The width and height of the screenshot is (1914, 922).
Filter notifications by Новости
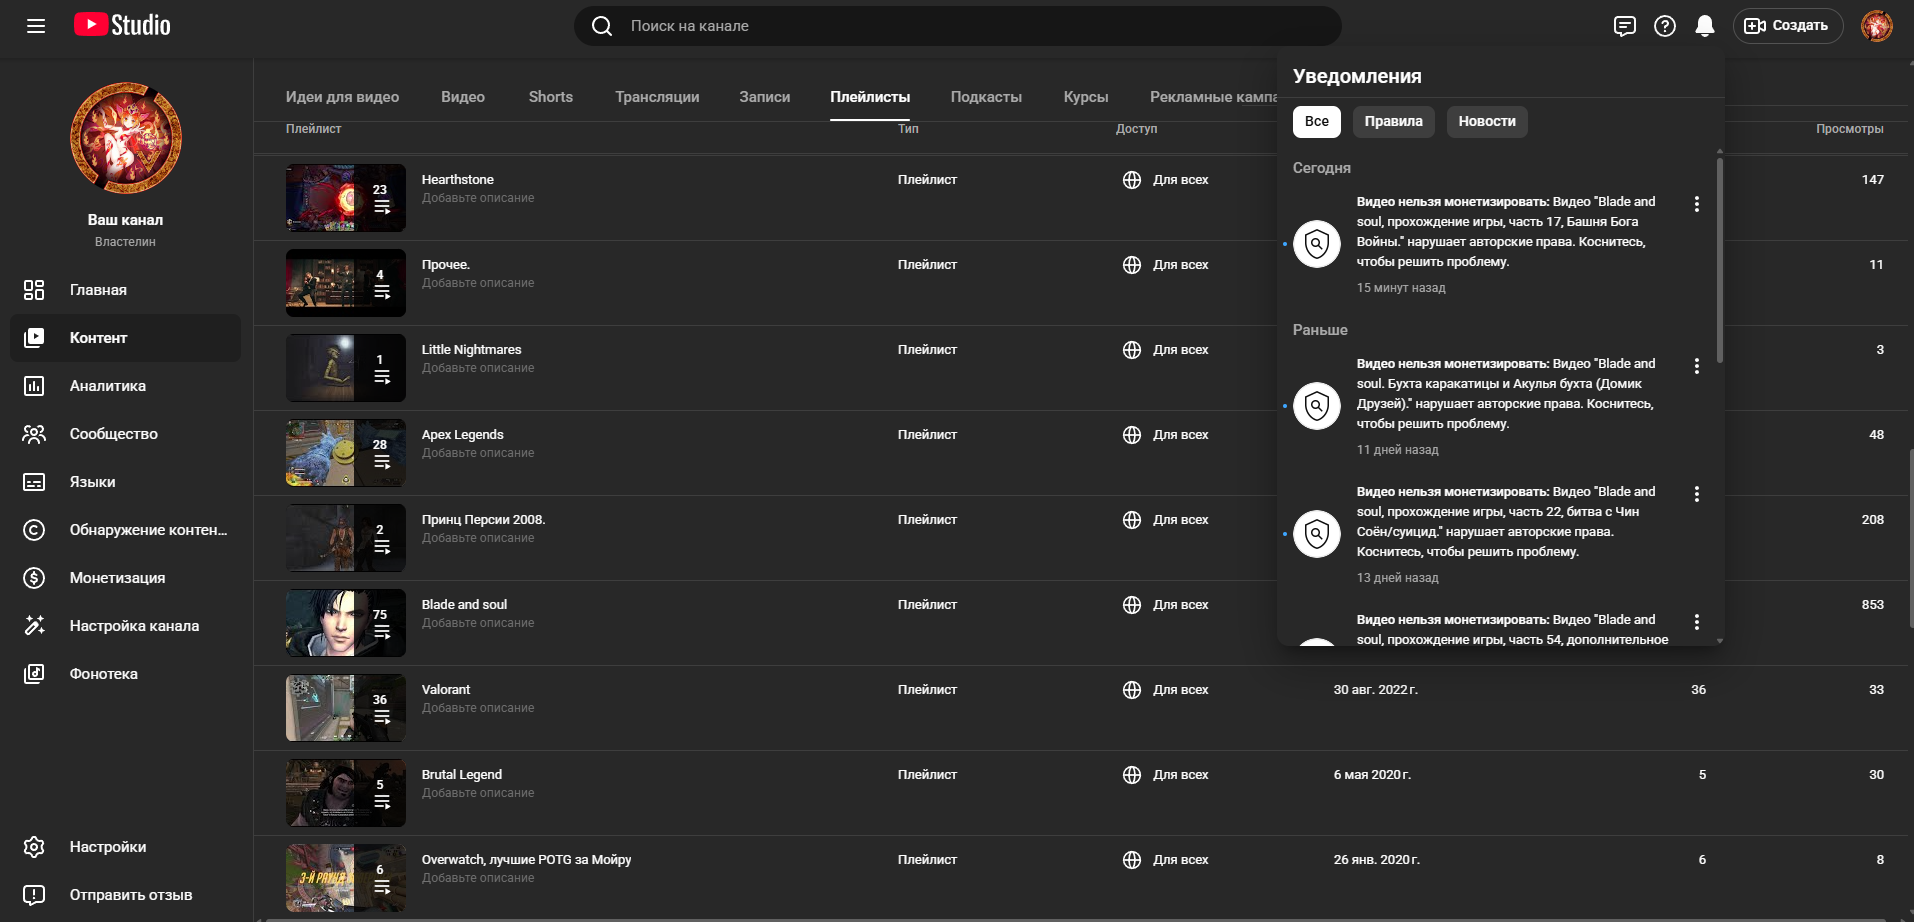1486,122
